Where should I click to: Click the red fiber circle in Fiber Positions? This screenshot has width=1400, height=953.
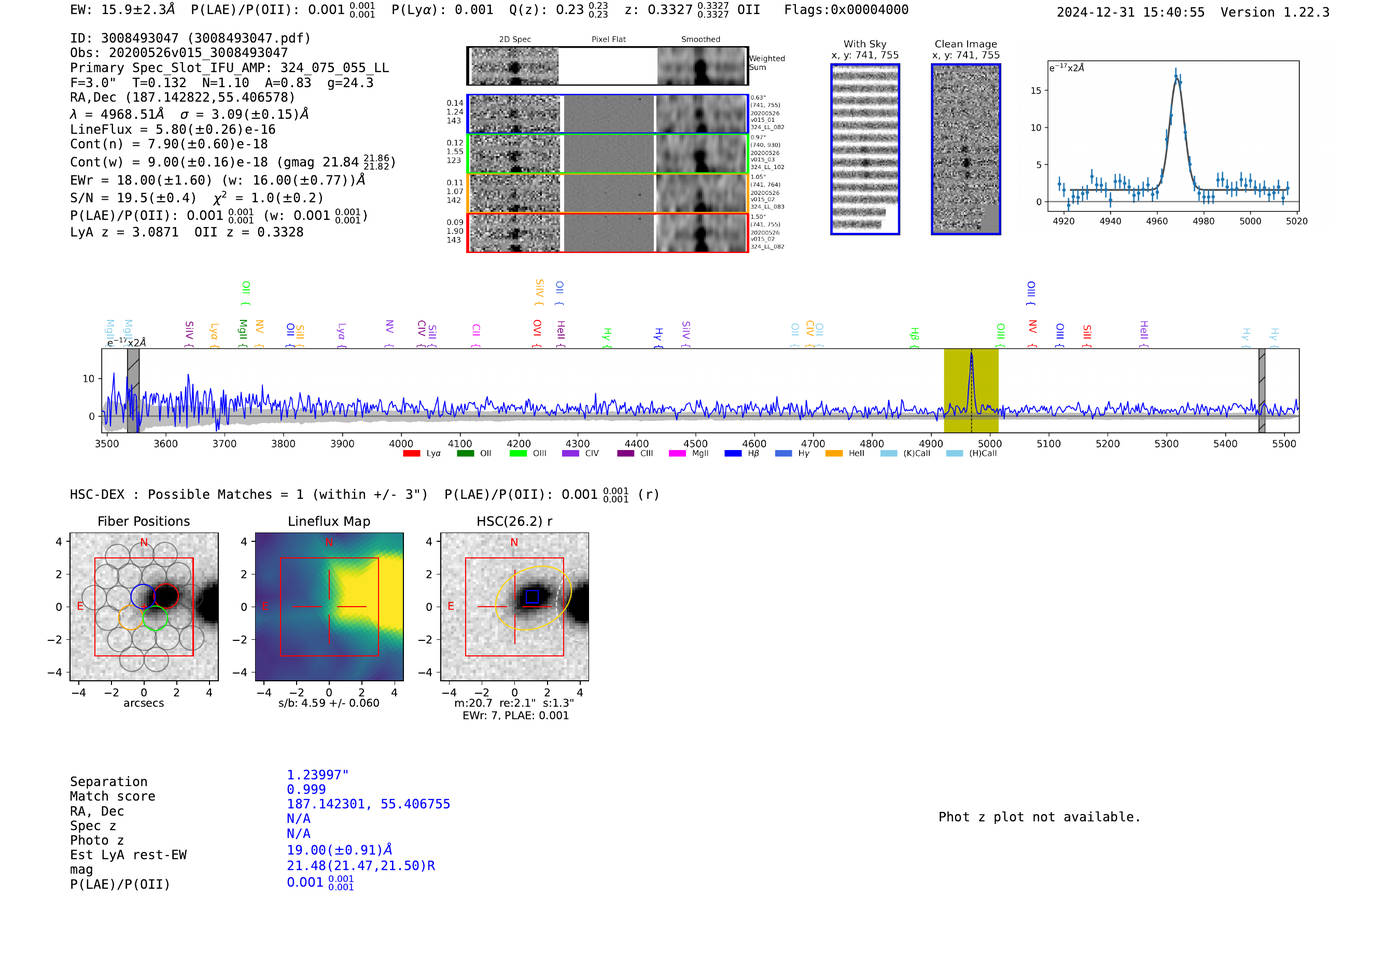click(x=166, y=596)
